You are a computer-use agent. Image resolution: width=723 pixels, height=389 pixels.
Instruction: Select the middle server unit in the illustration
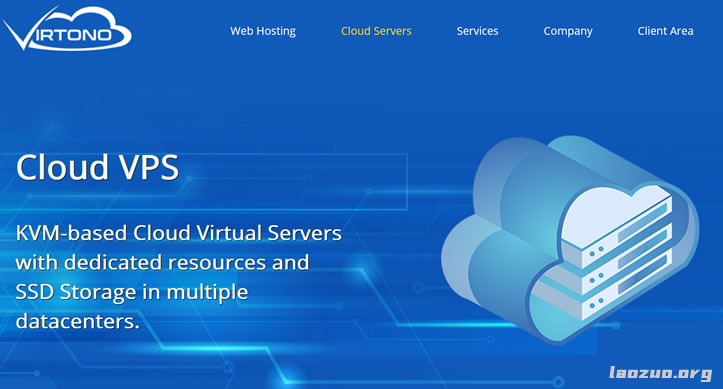618,265
